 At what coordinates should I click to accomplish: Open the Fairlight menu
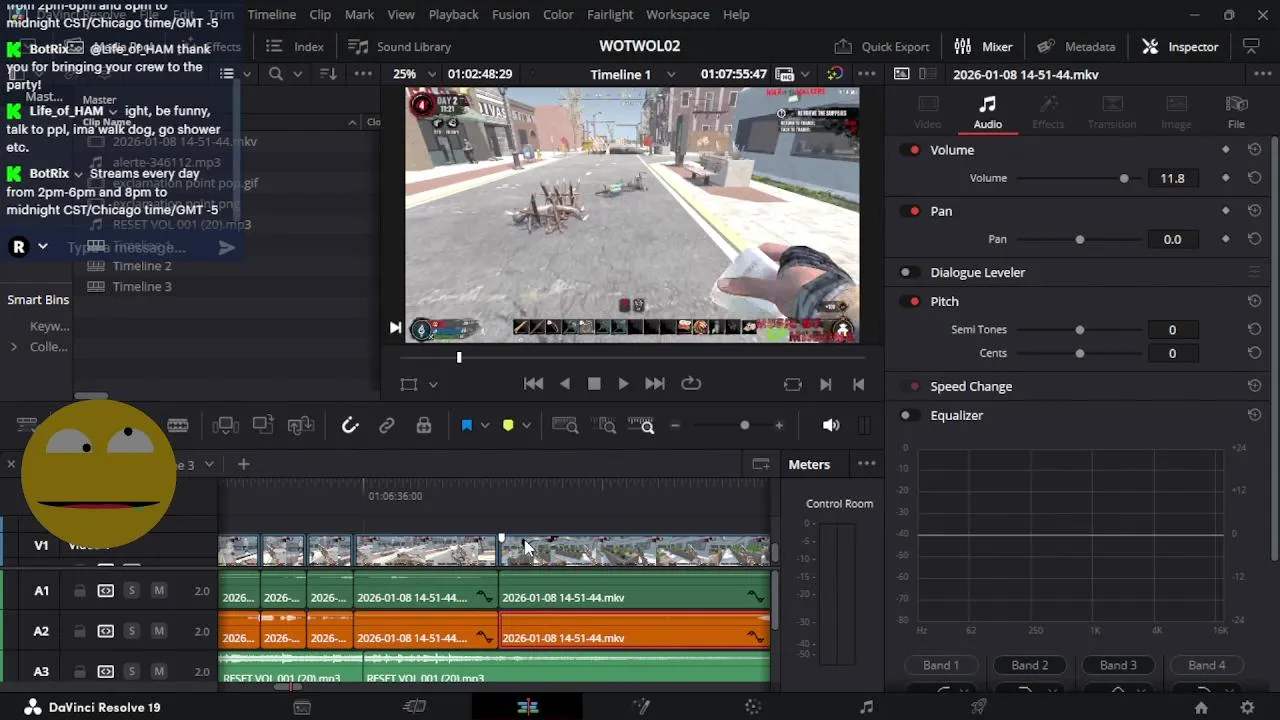click(x=610, y=14)
